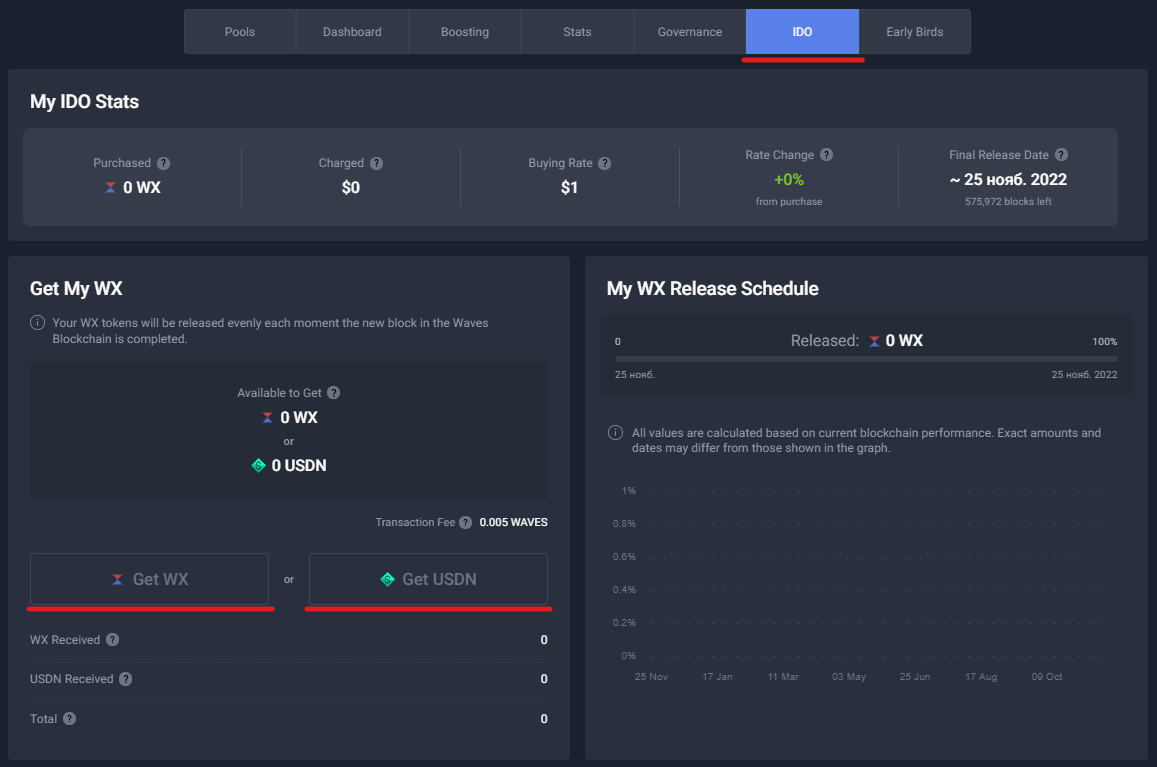Click info icon beside WX tokens release note
Image resolution: width=1157 pixels, height=767 pixels.
pyautogui.click(x=37, y=323)
